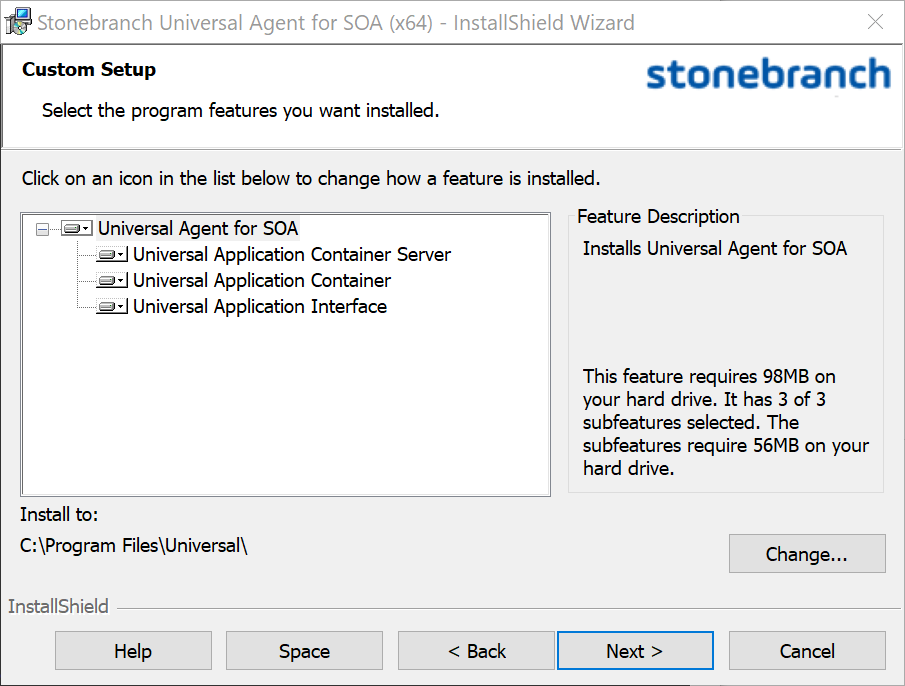Cancel the InstallShield wizard

(x=806, y=651)
